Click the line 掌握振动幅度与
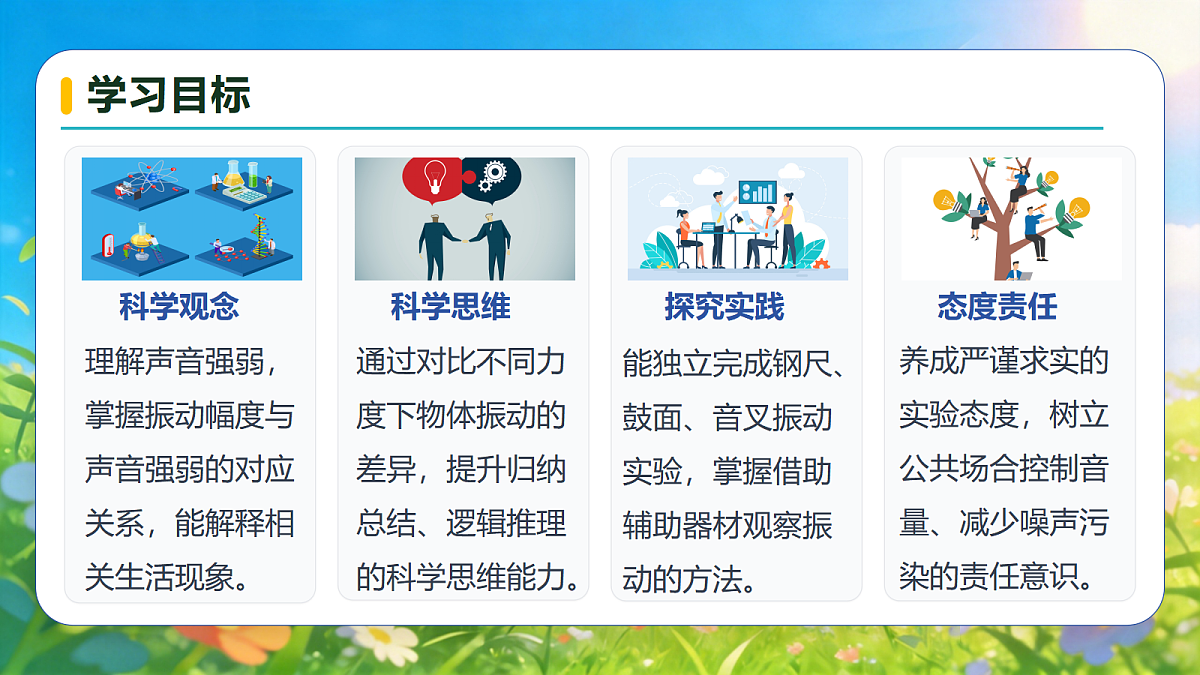The image size is (1200, 675). click(189, 415)
